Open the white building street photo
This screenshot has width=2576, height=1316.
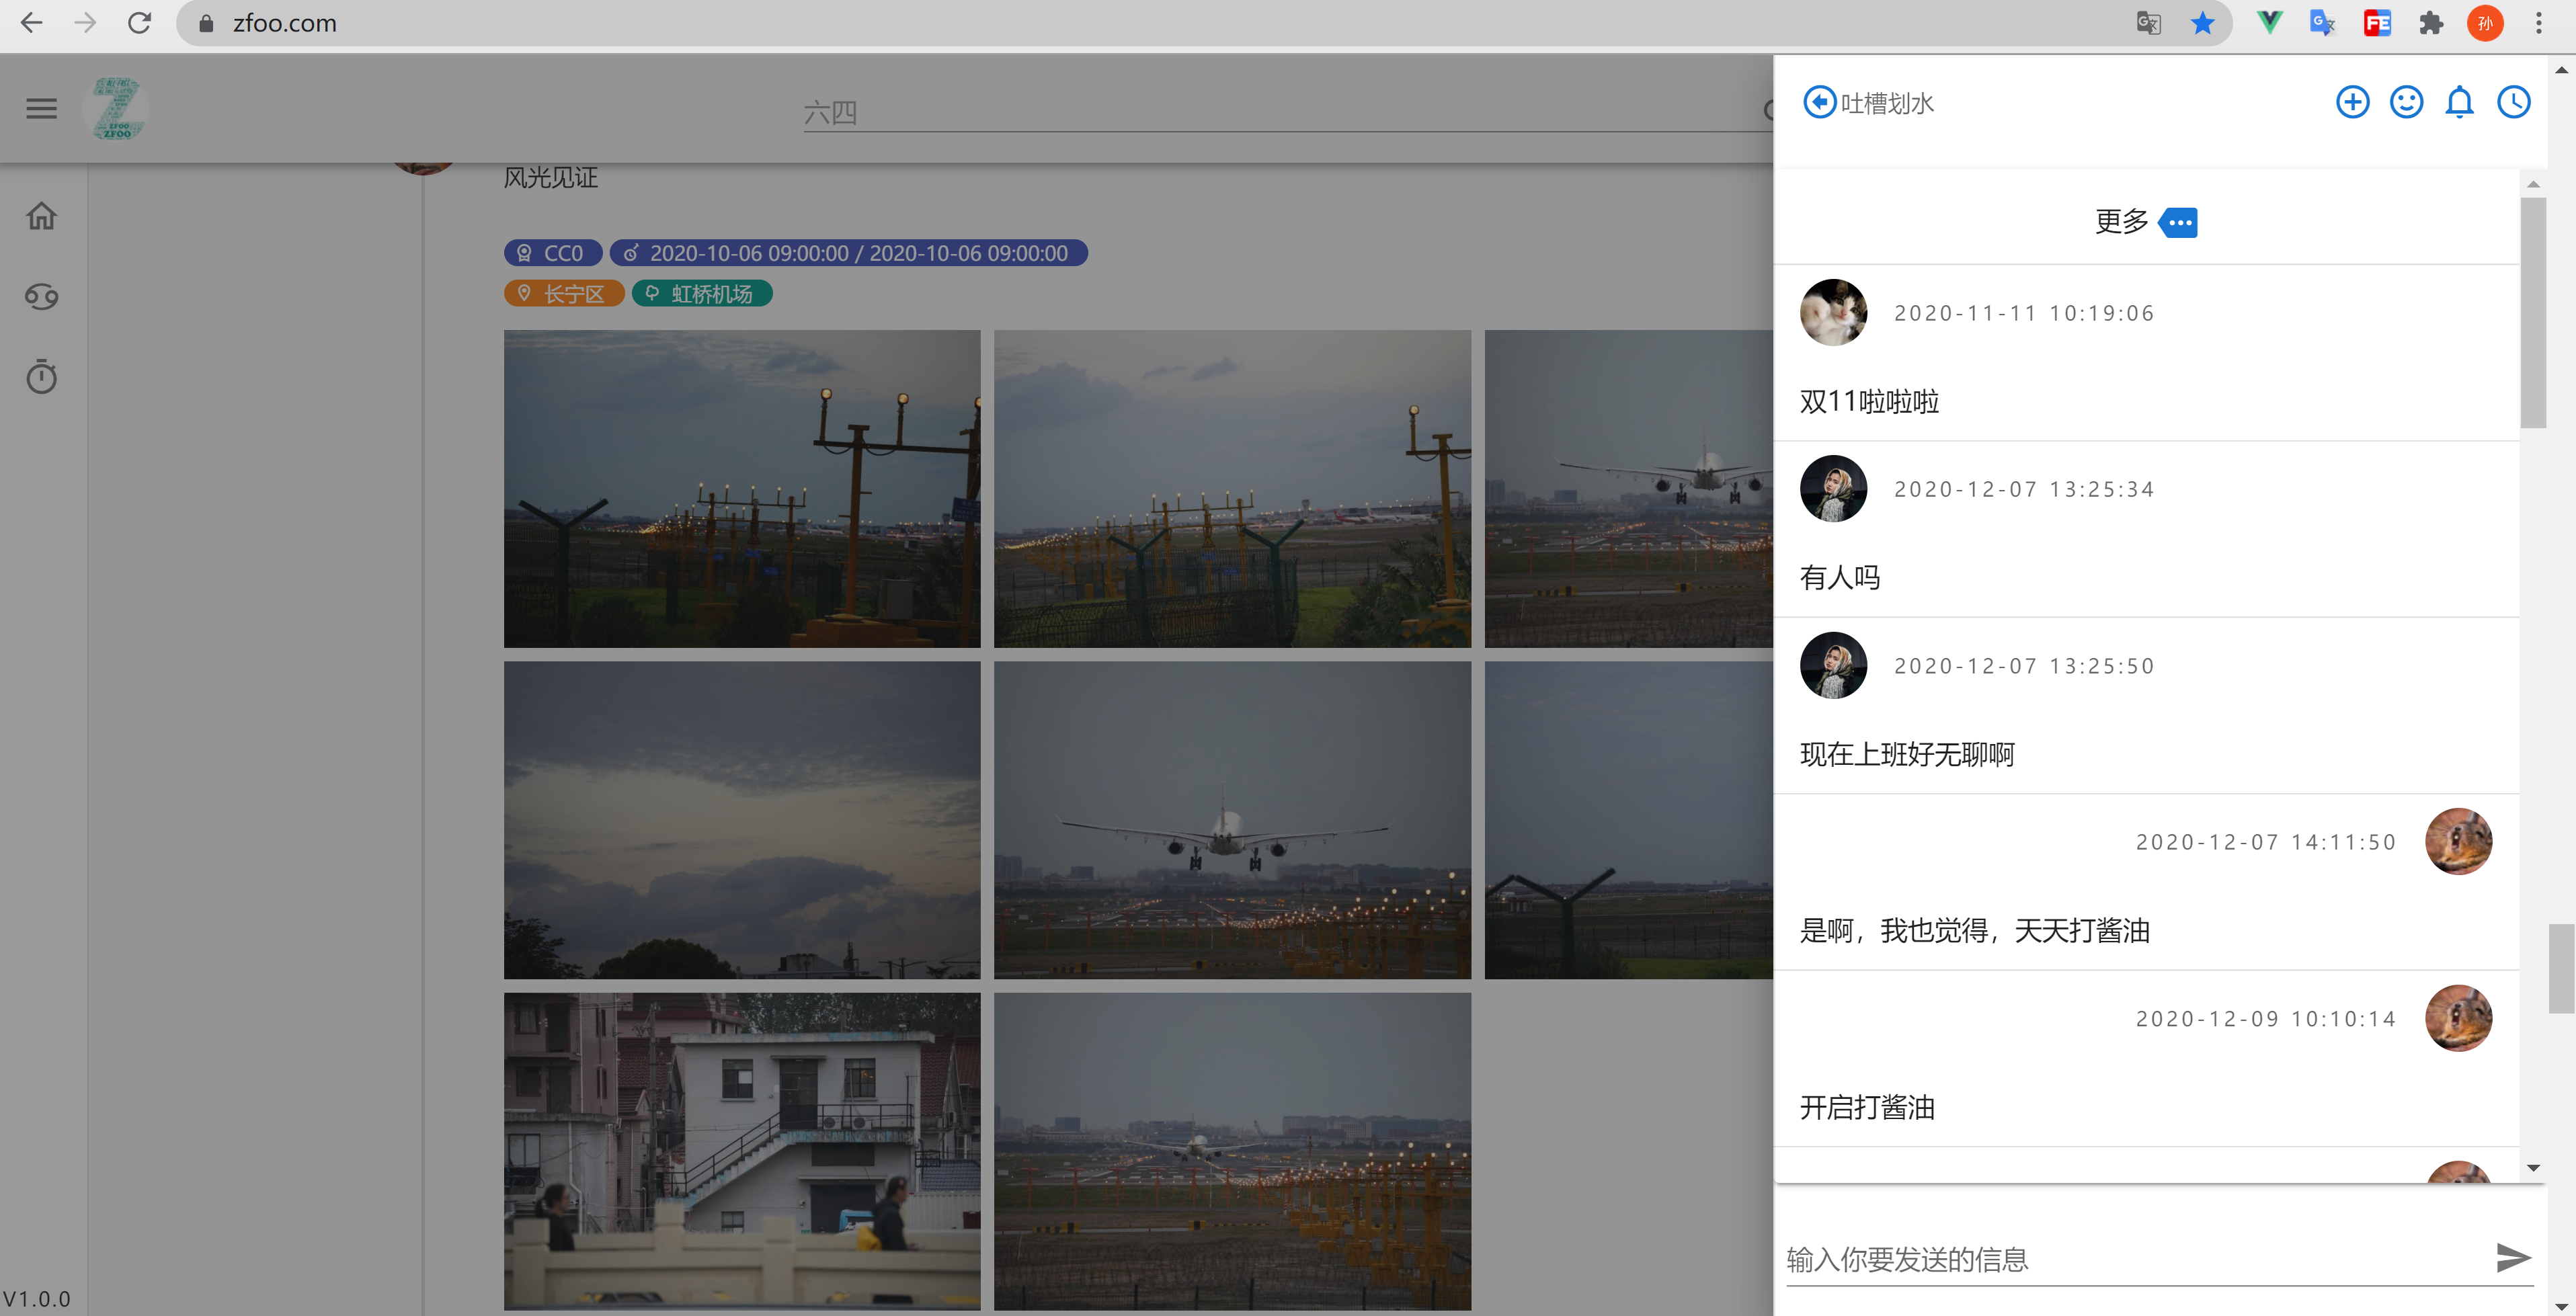coord(742,1150)
